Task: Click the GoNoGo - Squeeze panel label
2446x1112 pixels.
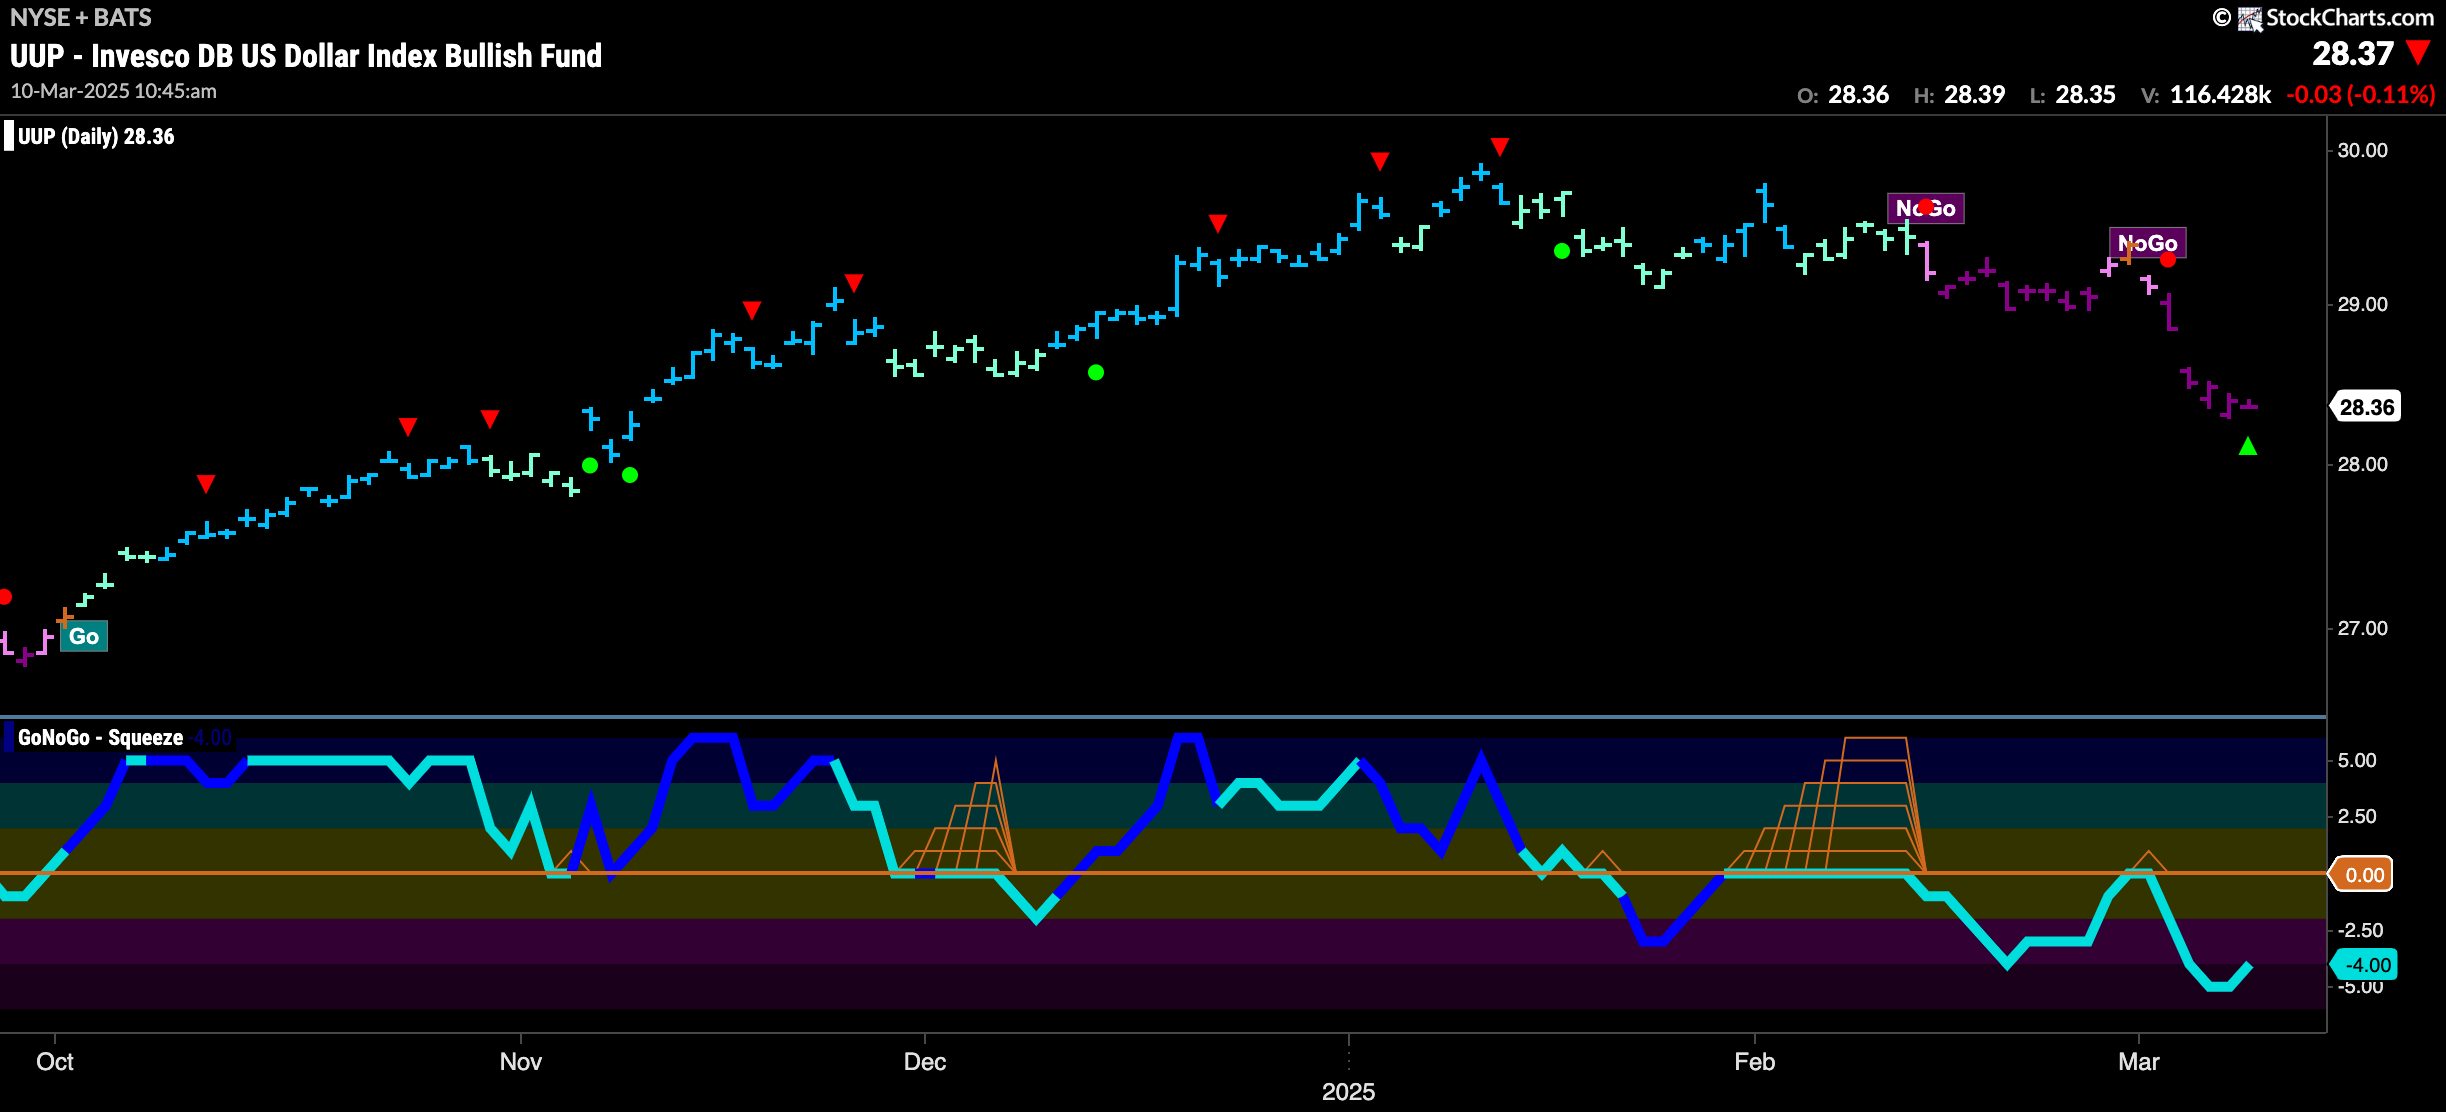Action: (x=100, y=738)
